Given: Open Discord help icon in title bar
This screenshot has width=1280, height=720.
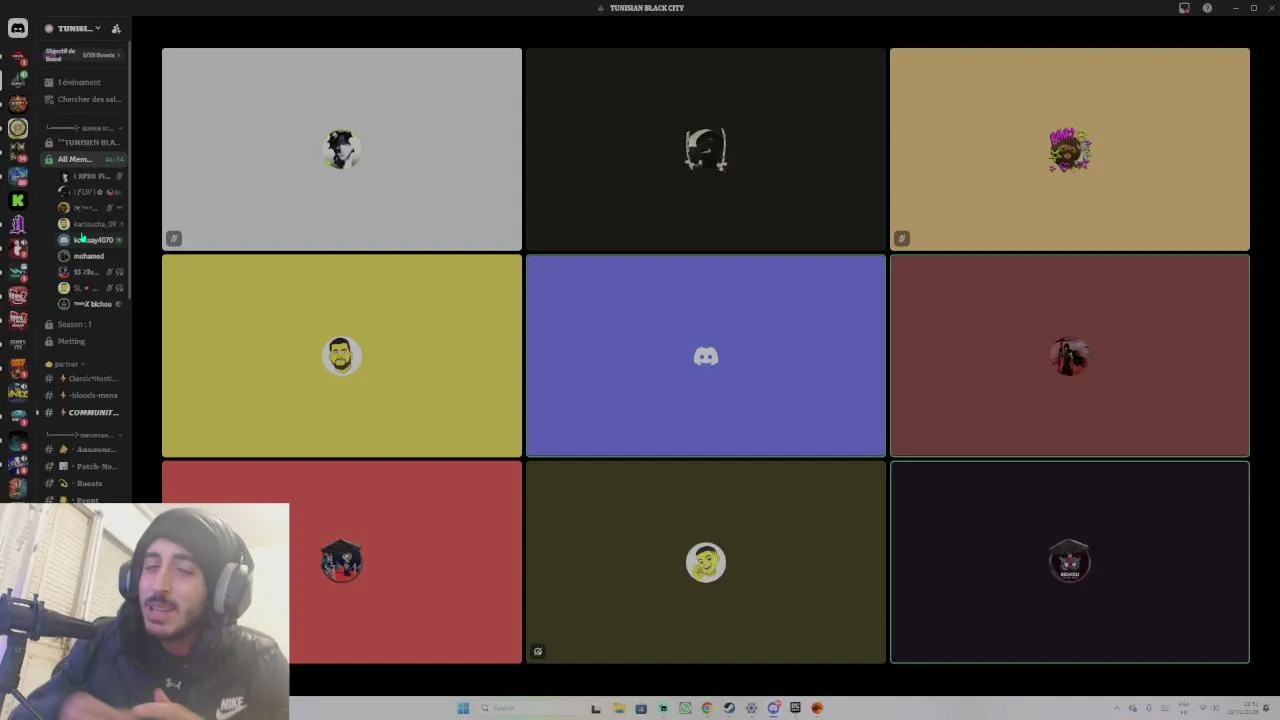Looking at the screenshot, I should point(1207,8).
